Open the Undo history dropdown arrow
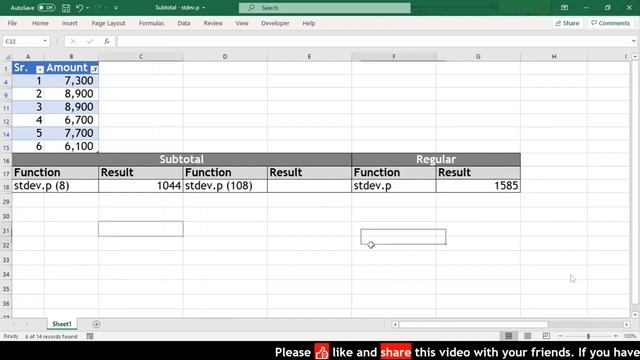Image resolution: width=640 pixels, height=360 pixels. [x=87, y=8]
